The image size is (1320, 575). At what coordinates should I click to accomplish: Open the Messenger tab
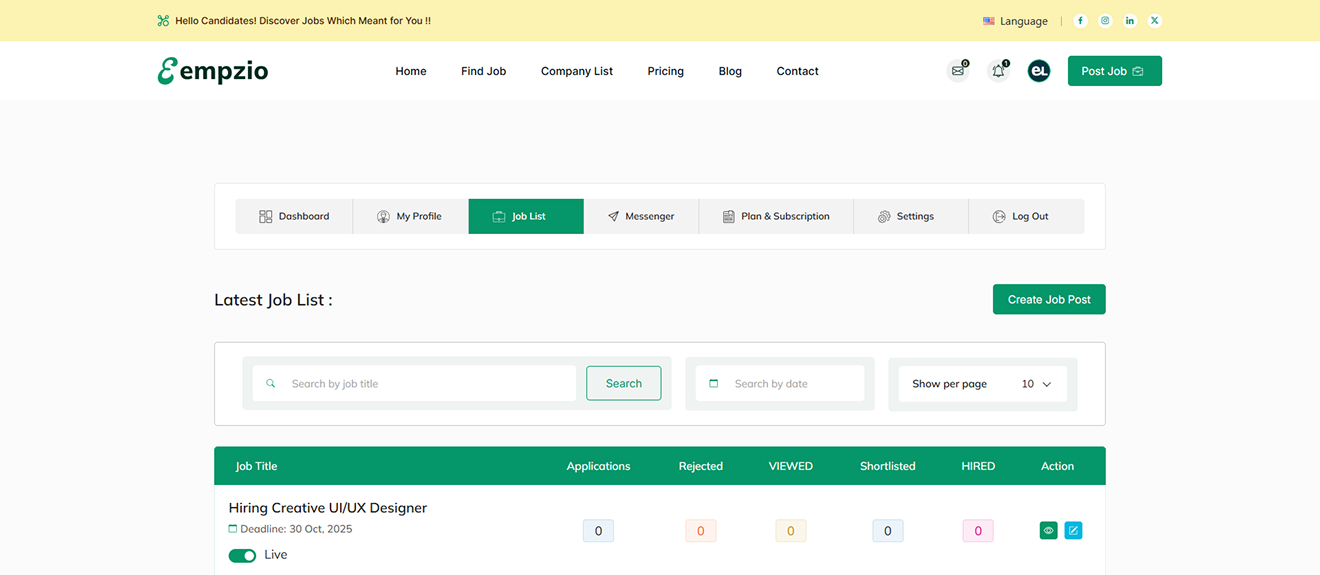click(x=641, y=216)
